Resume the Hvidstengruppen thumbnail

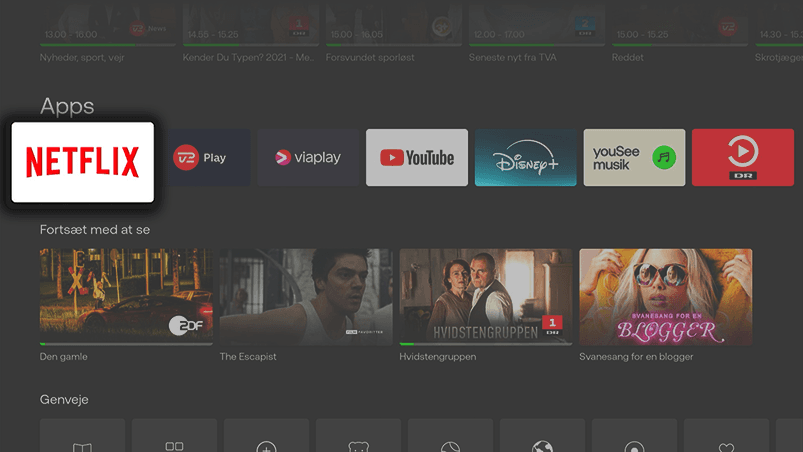[485, 296]
